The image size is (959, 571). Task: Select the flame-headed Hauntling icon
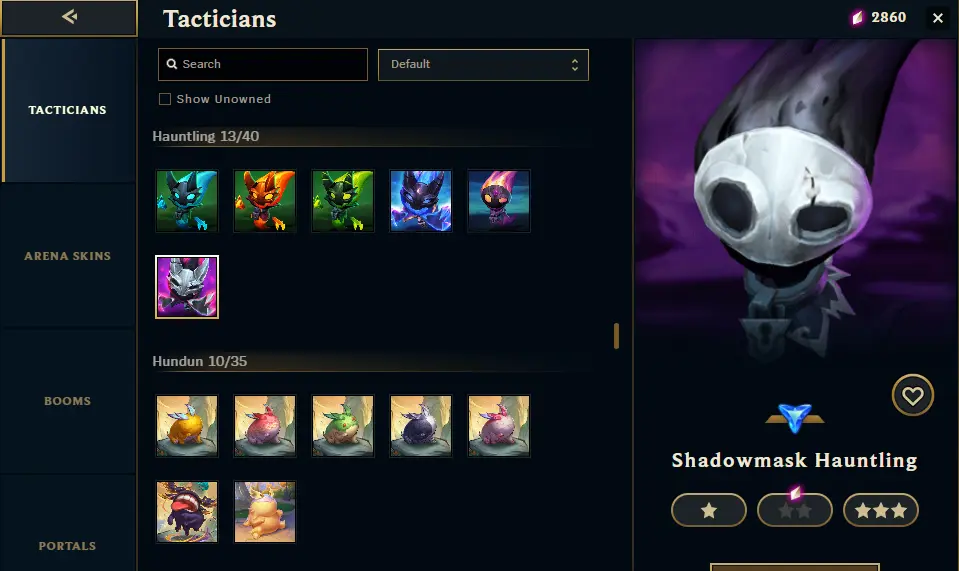coord(499,201)
